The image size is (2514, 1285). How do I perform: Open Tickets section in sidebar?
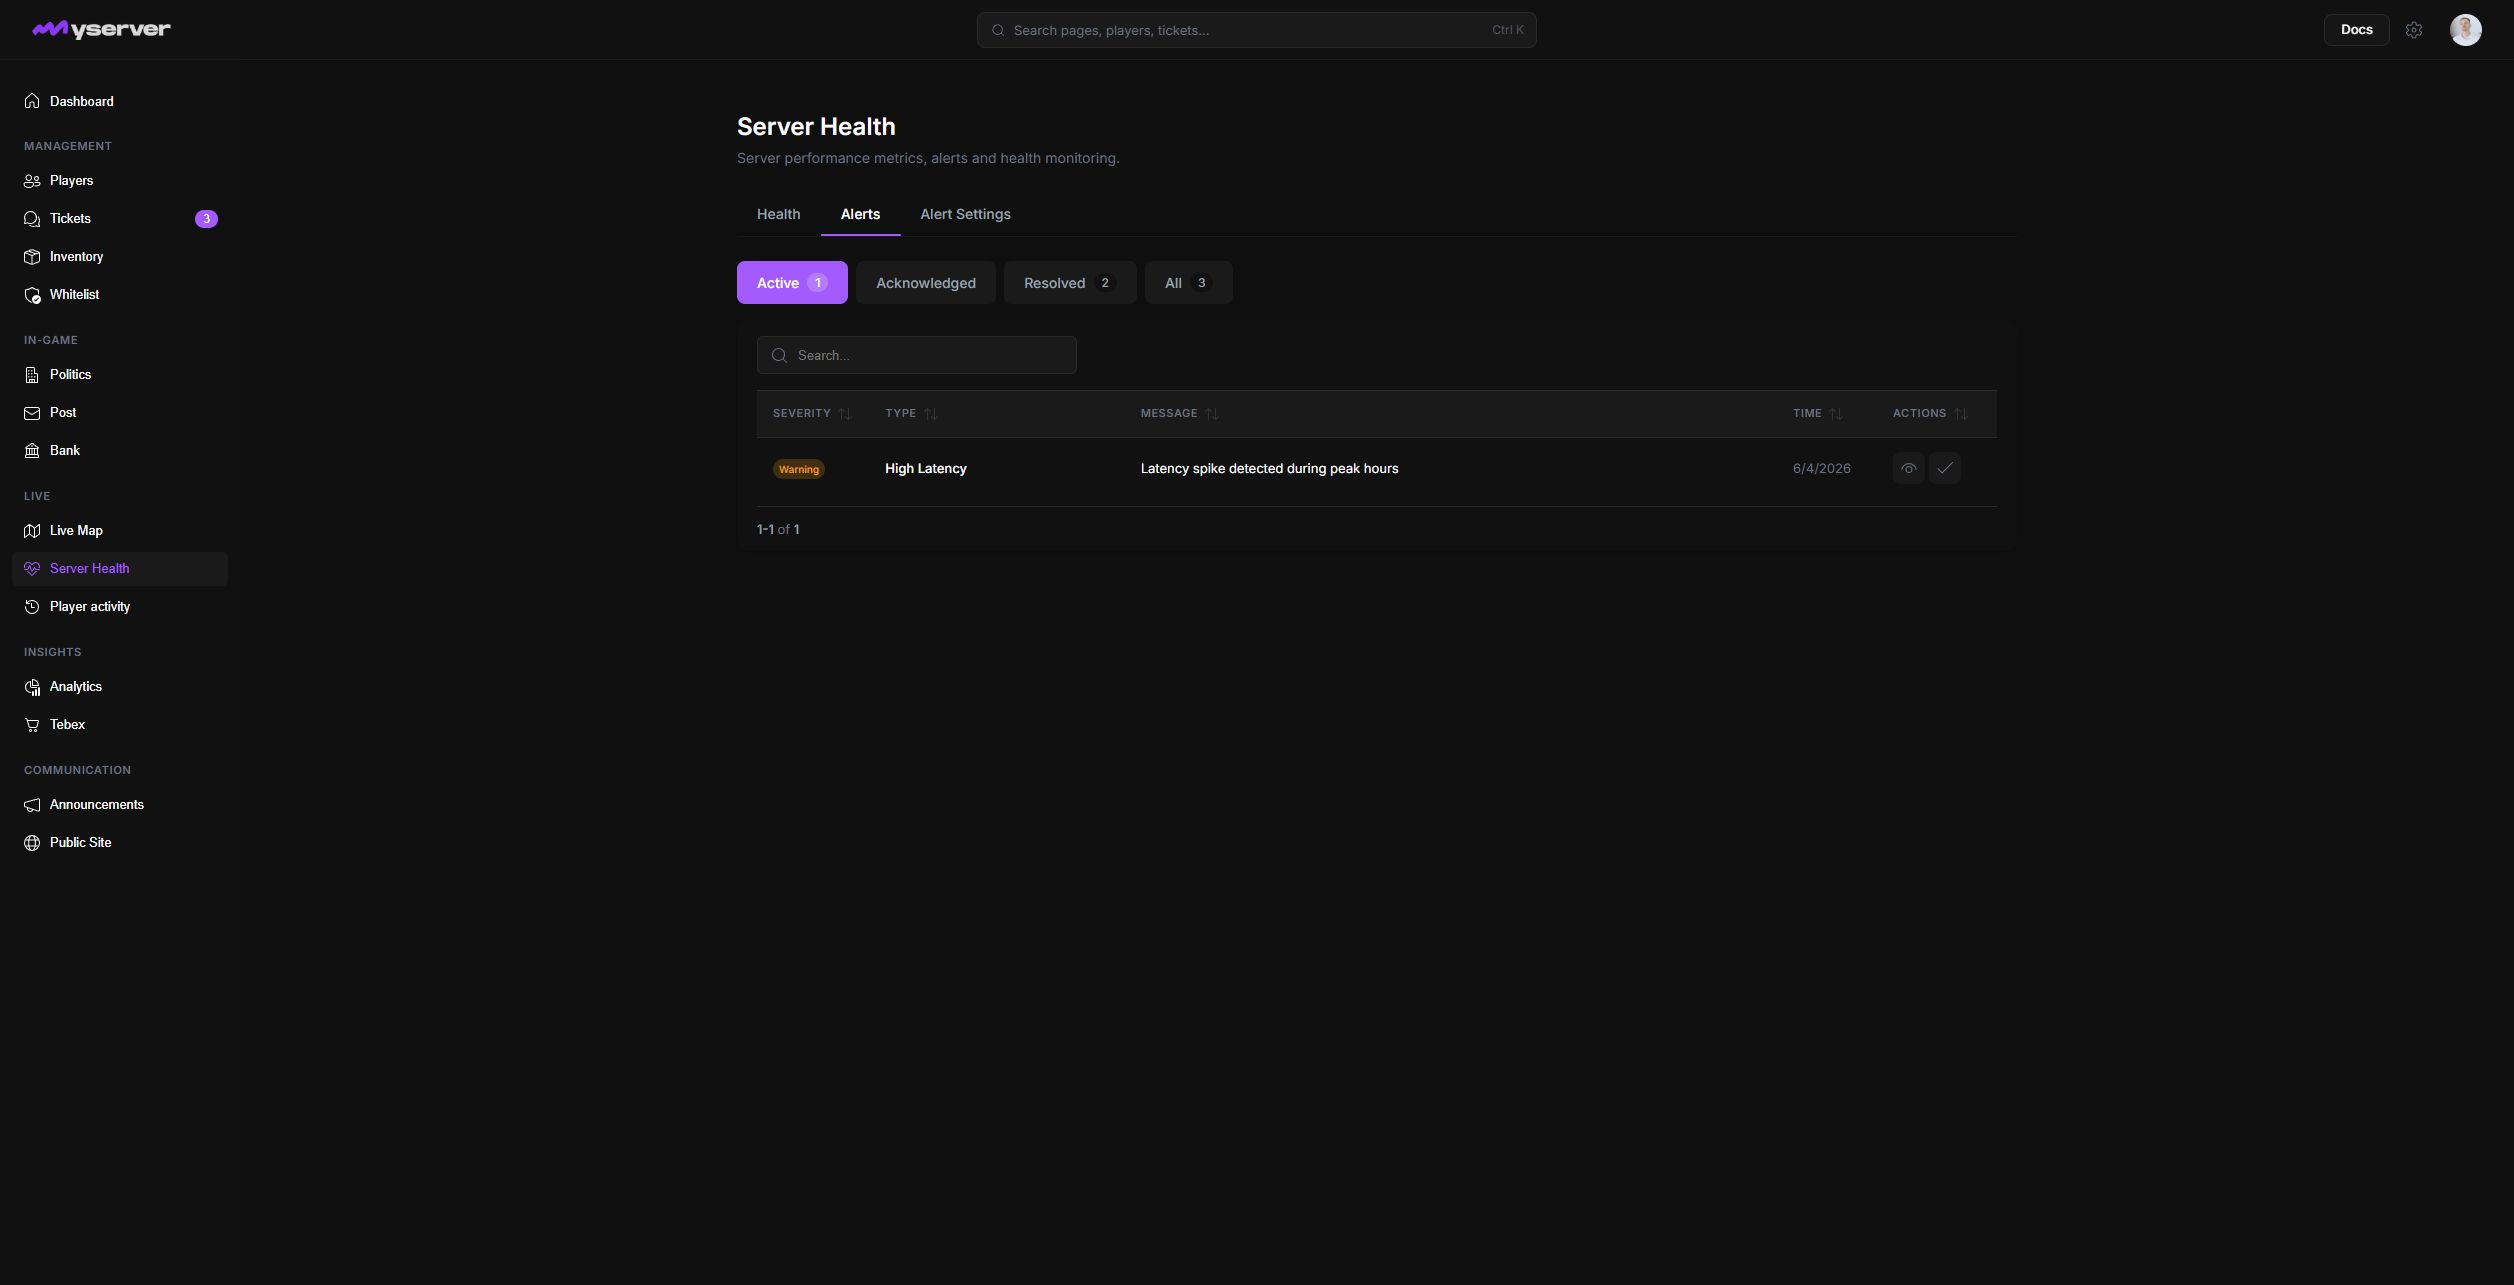[x=120, y=219]
